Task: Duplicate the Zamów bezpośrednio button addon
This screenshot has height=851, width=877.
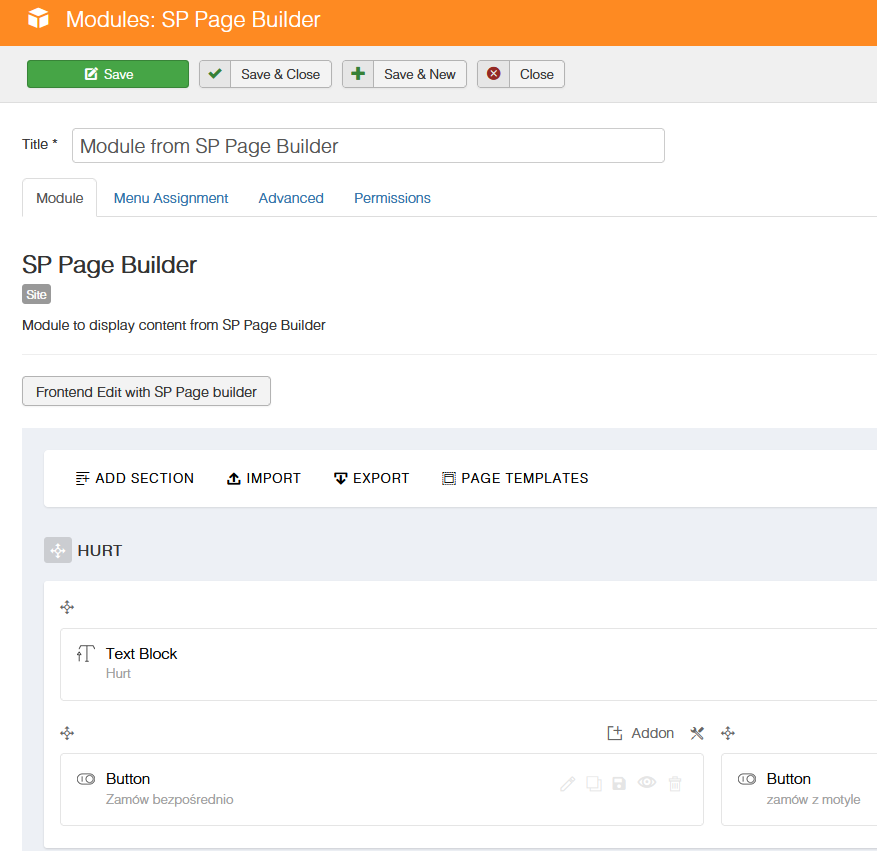Action: coord(594,784)
